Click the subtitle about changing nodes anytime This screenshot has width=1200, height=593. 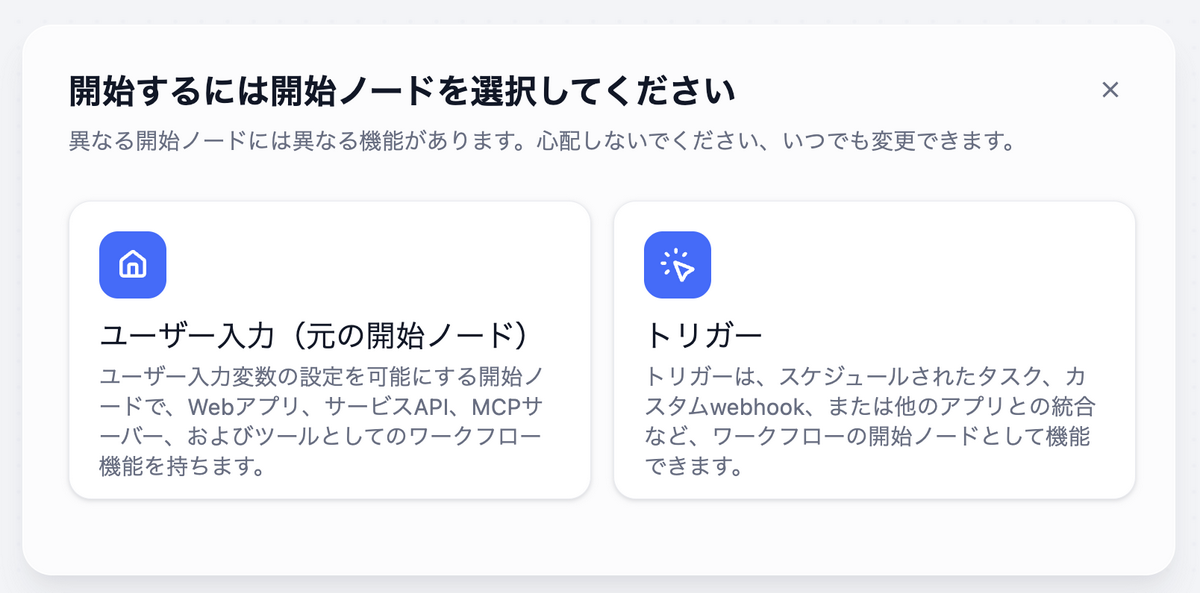coord(540,141)
